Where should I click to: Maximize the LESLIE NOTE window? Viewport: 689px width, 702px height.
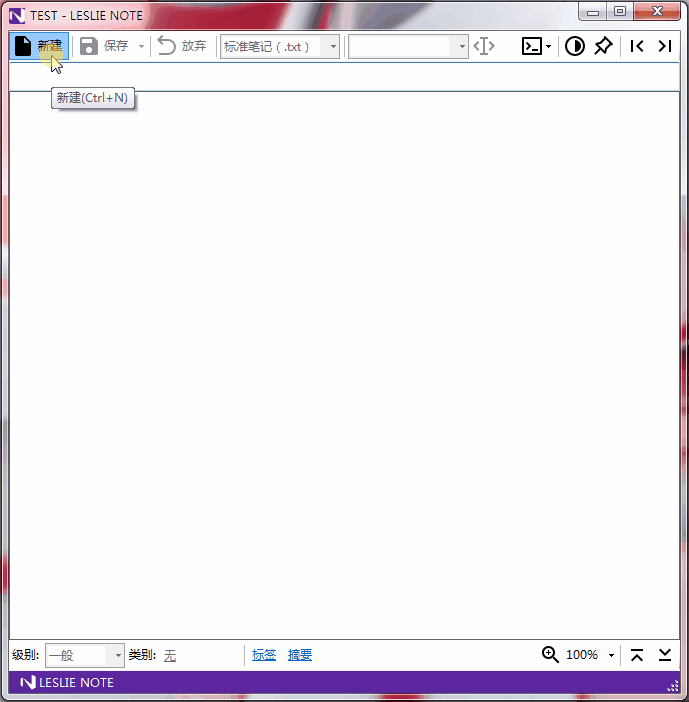(620, 12)
